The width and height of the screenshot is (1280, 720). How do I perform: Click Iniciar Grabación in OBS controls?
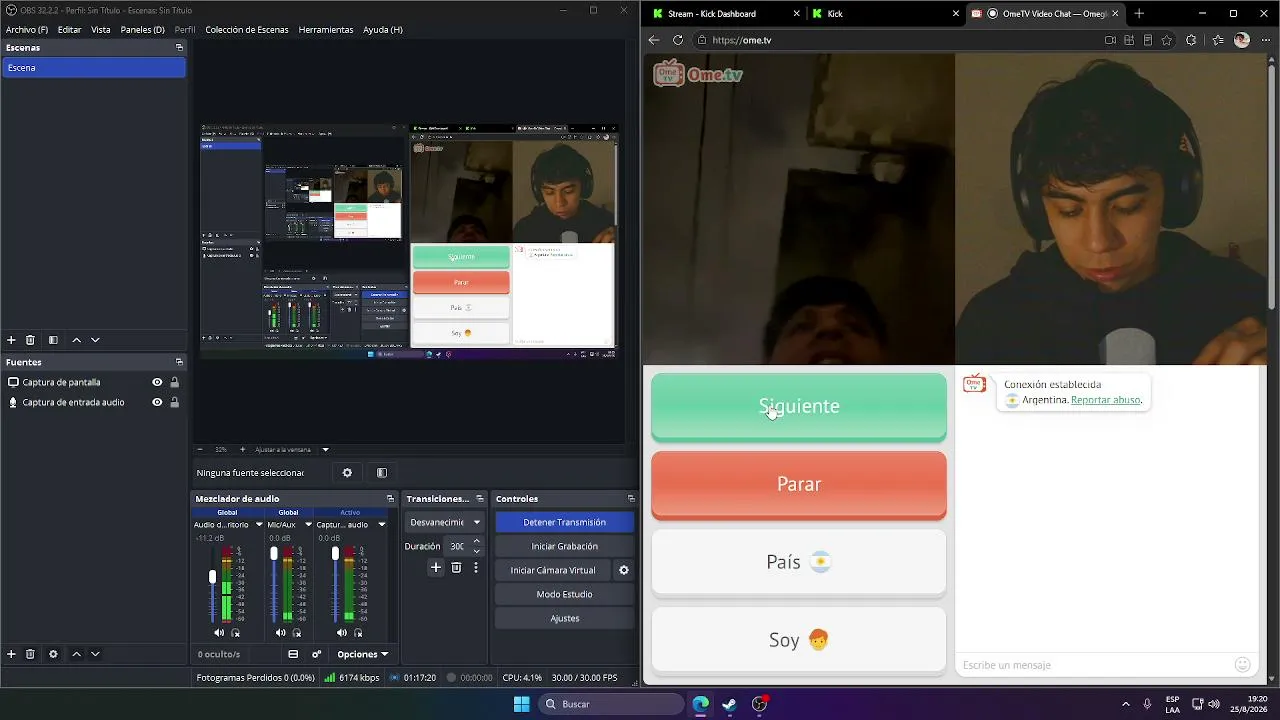(x=564, y=546)
